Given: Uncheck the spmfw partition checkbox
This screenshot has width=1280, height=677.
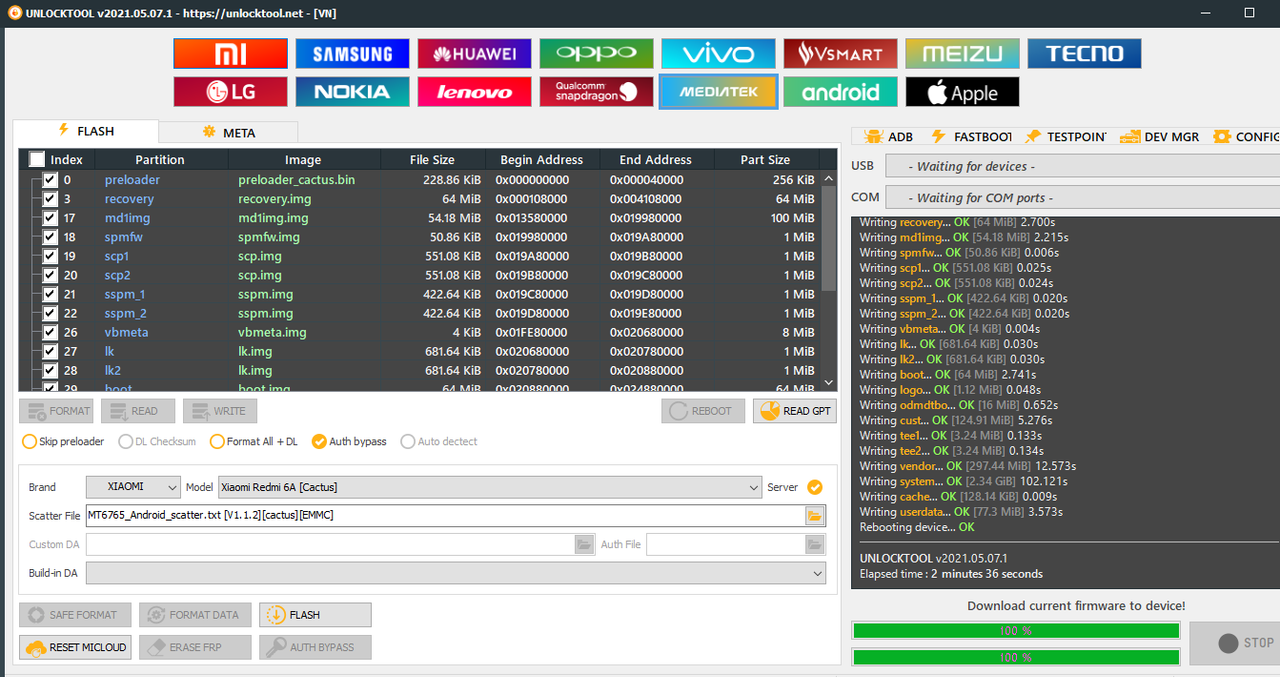Looking at the screenshot, I should tap(50, 237).
